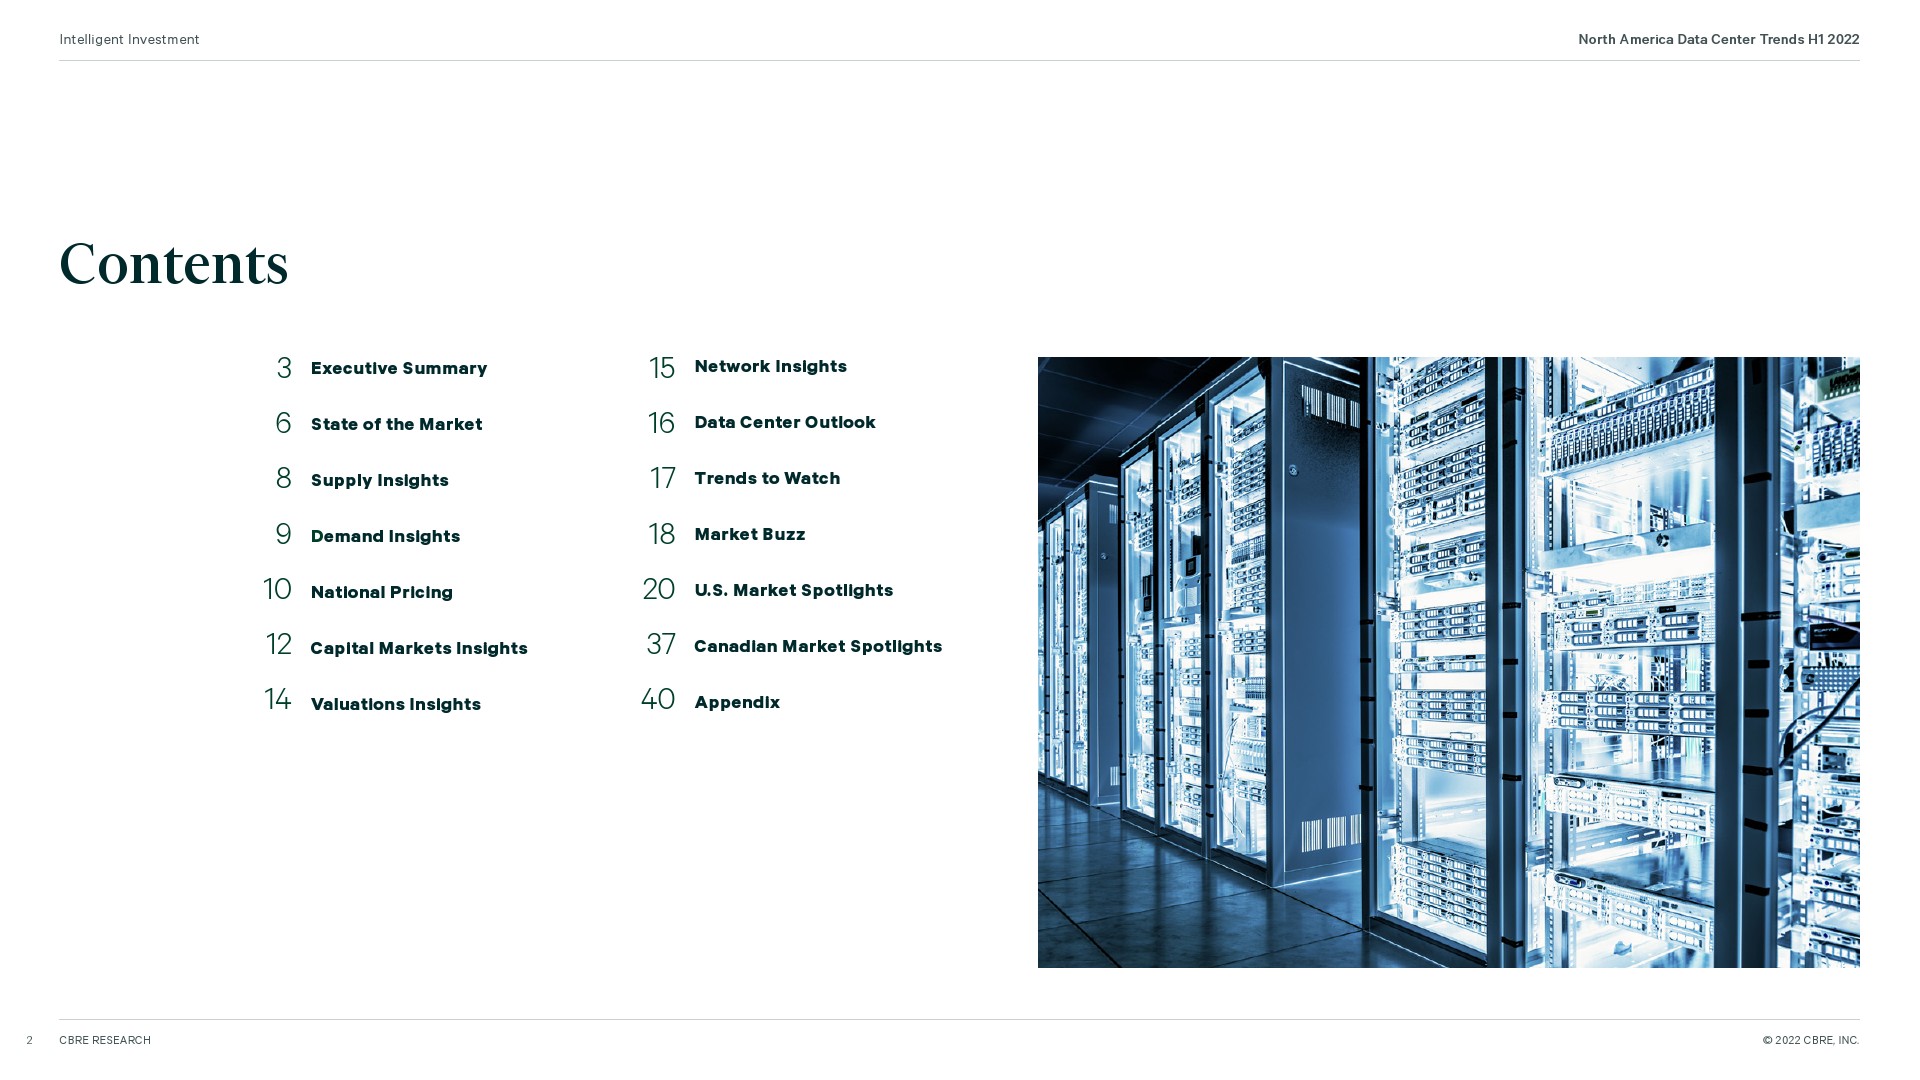Click the North America Data Center Trends header
This screenshot has width=1920, height=1080.
pyautogui.click(x=1718, y=39)
